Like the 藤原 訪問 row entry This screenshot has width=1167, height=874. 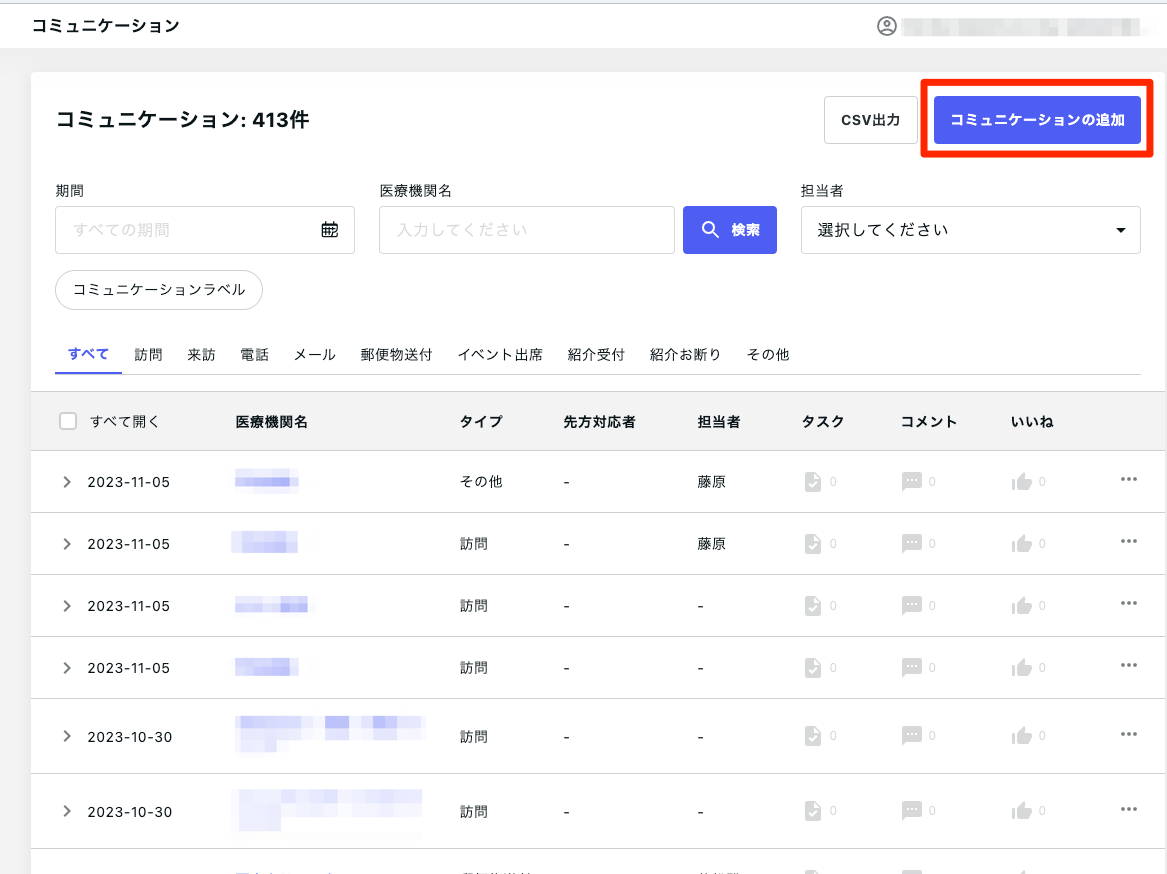[x=1022, y=543]
